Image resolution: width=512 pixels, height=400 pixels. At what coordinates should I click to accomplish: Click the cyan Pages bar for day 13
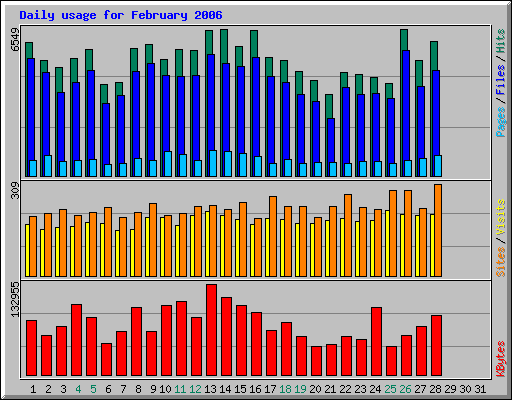coord(213,163)
